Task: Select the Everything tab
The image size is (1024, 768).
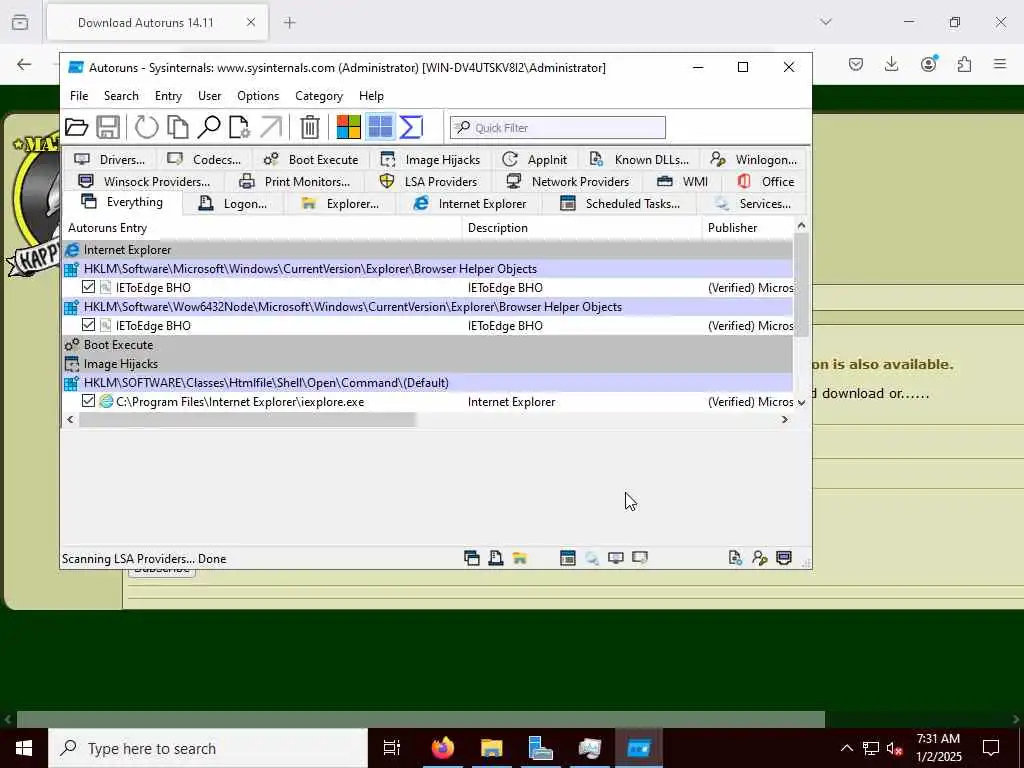Action: tap(122, 202)
